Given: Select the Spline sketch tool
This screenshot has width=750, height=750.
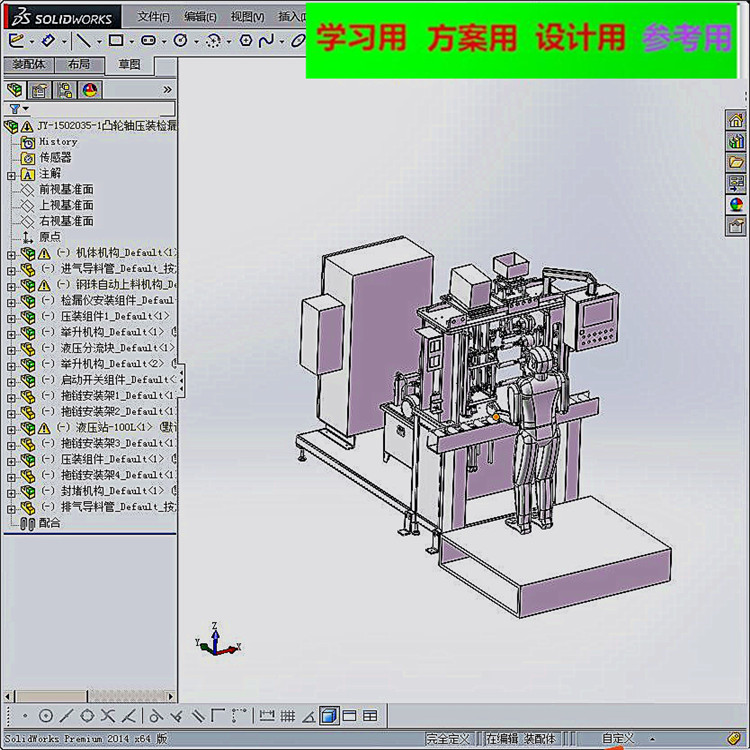Looking at the screenshot, I should pyautogui.click(x=266, y=41).
